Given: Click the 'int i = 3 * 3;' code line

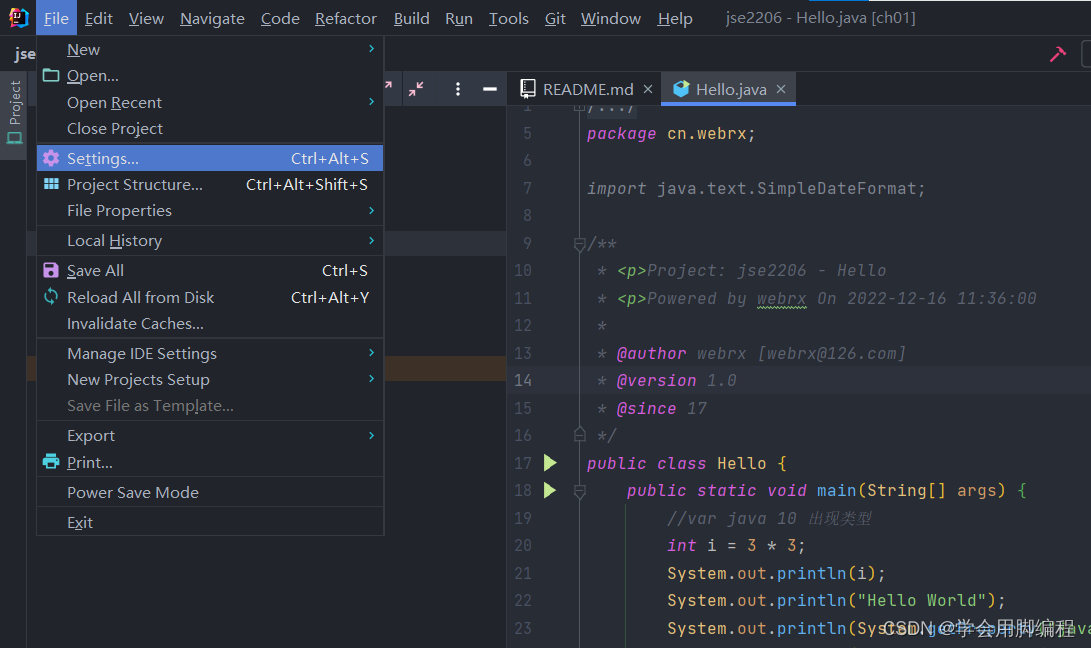Looking at the screenshot, I should pyautogui.click(x=736, y=546).
